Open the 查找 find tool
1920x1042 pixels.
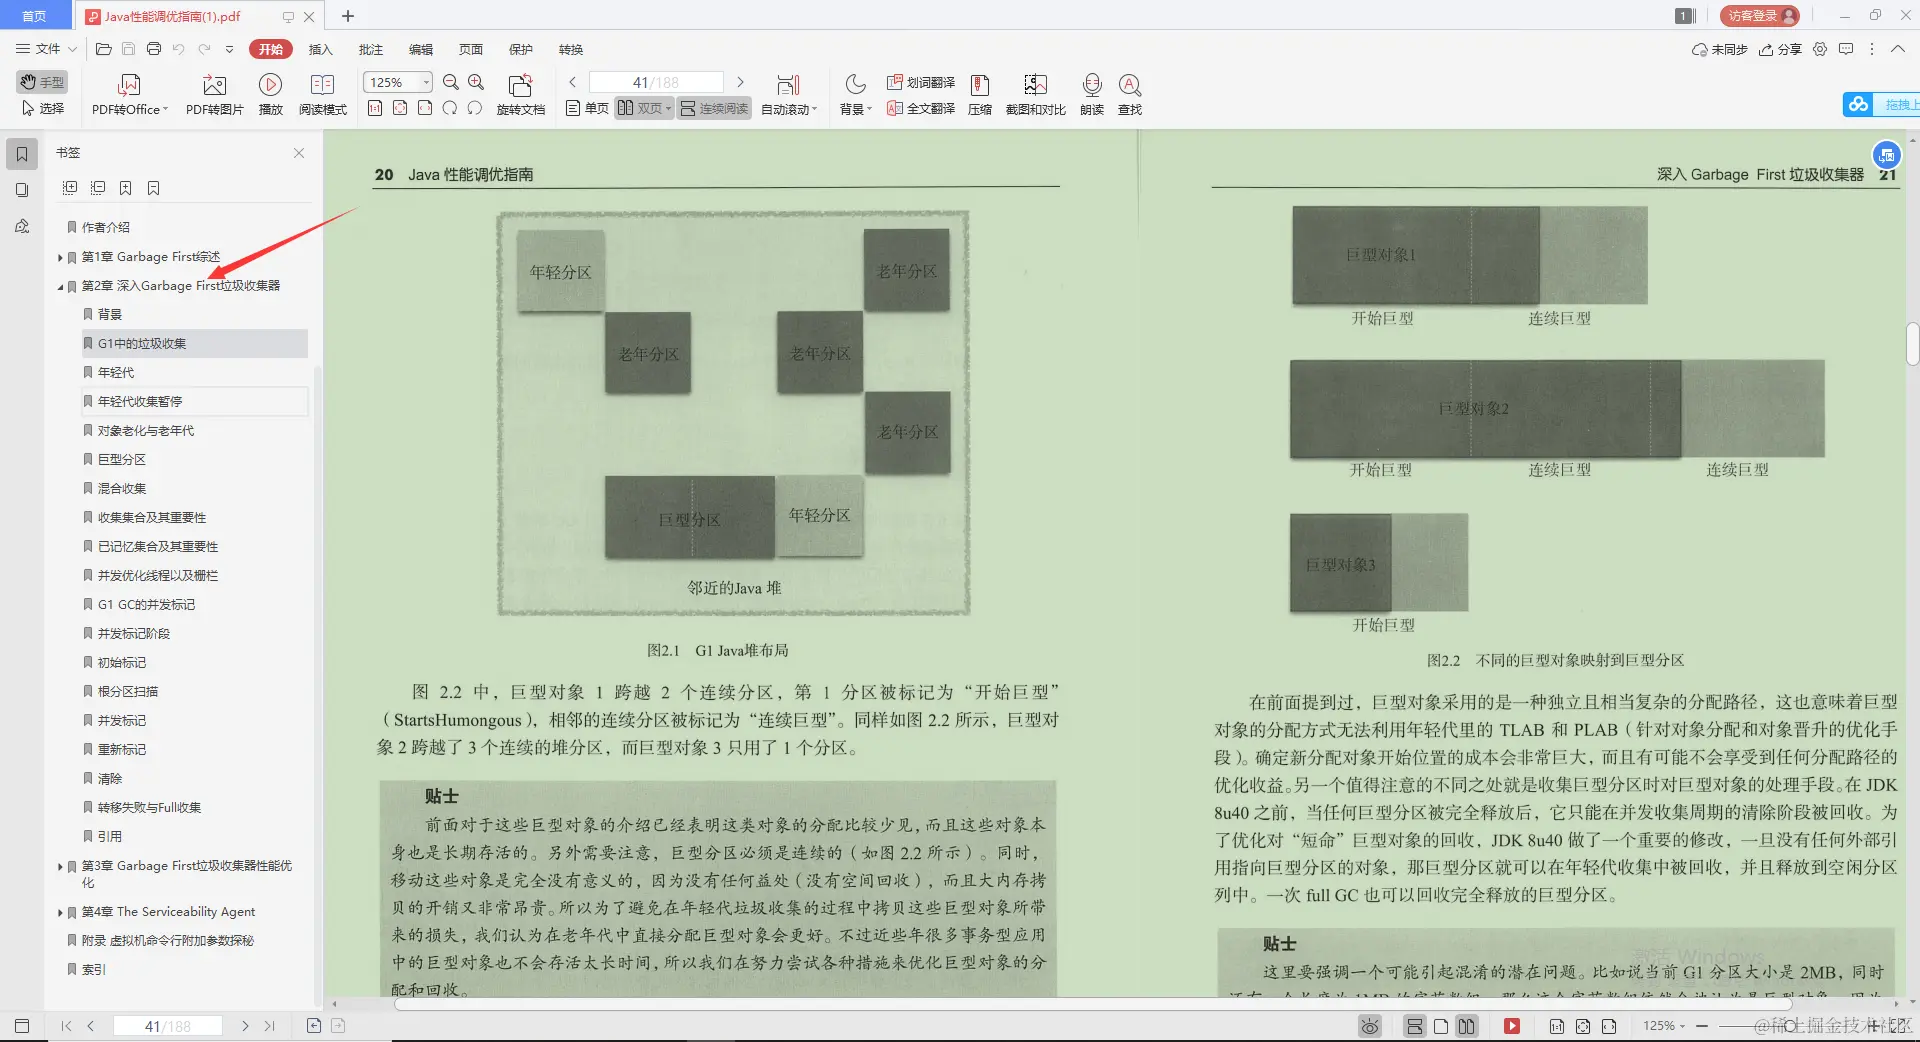[1129, 93]
